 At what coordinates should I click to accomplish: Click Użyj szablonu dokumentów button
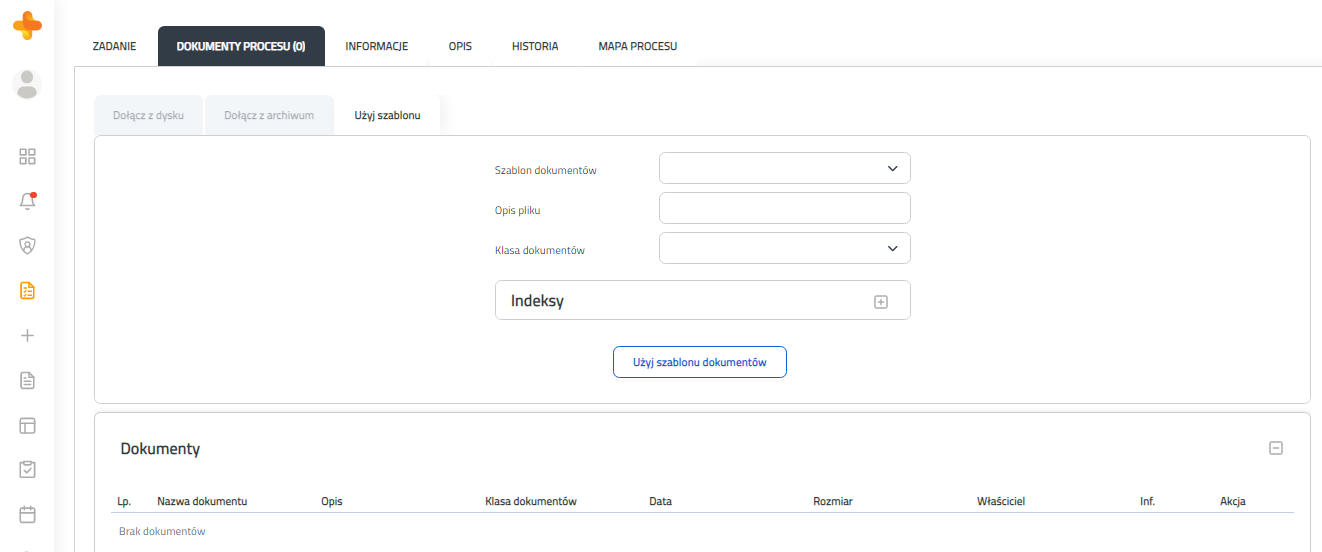(x=700, y=362)
